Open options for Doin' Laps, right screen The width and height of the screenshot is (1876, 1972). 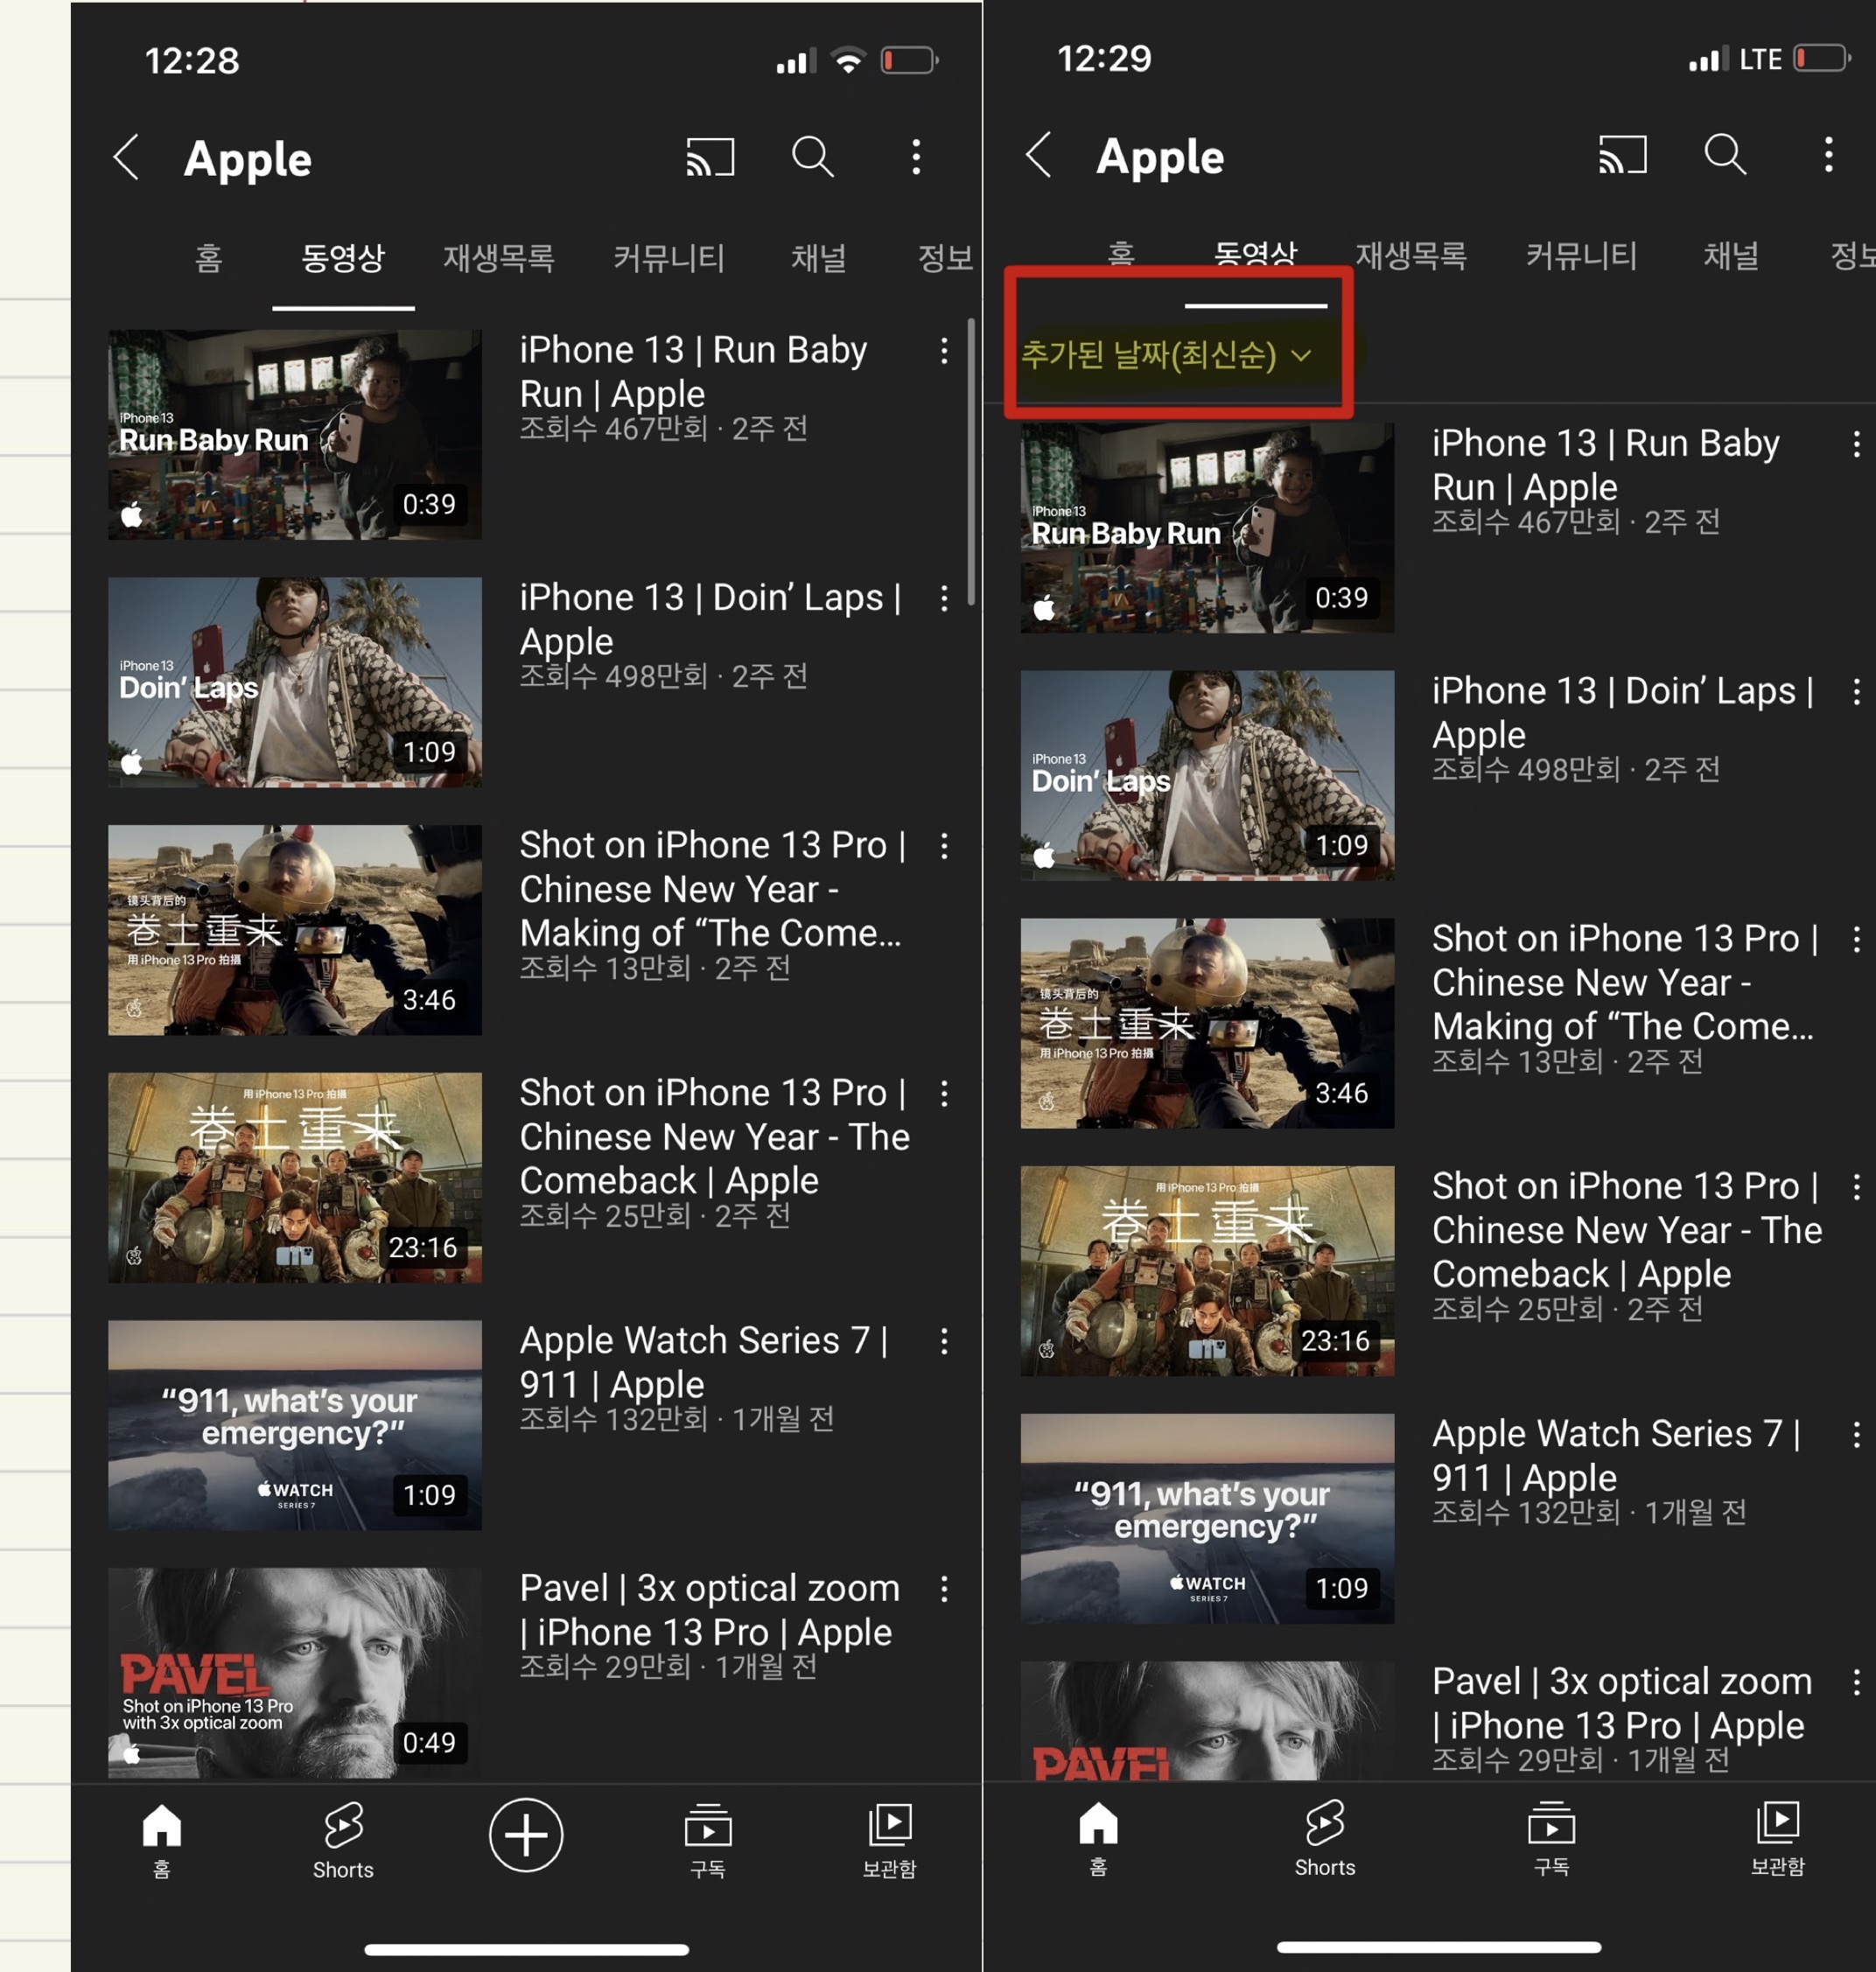(1856, 692)
